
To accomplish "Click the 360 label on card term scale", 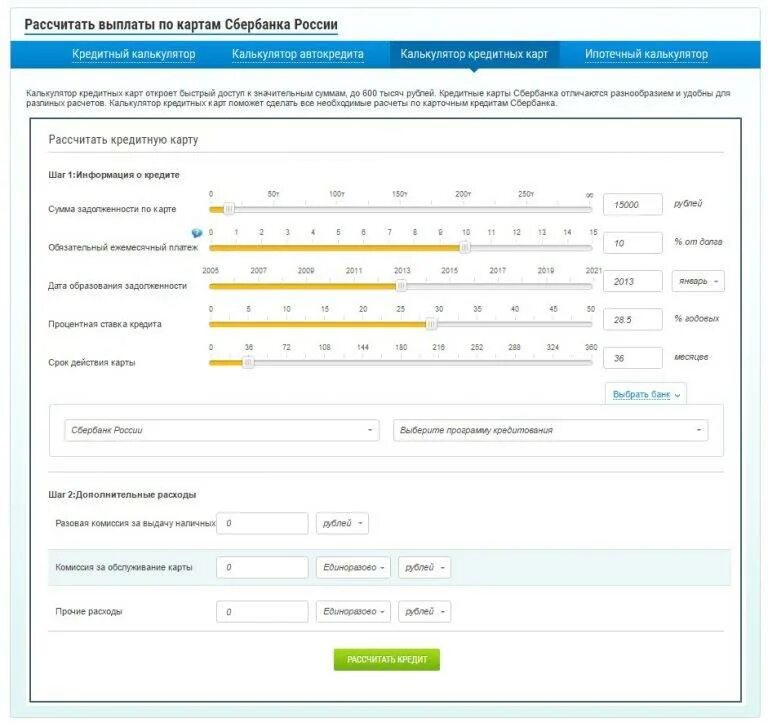I will [591, 347].
